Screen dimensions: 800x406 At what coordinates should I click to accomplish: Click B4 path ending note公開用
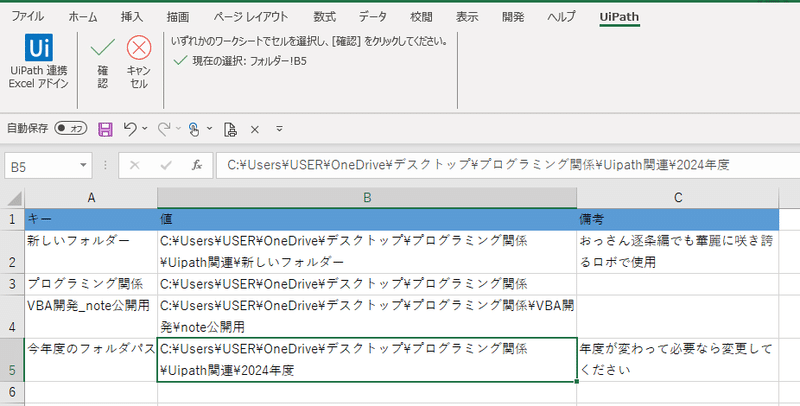pos(367,316)
